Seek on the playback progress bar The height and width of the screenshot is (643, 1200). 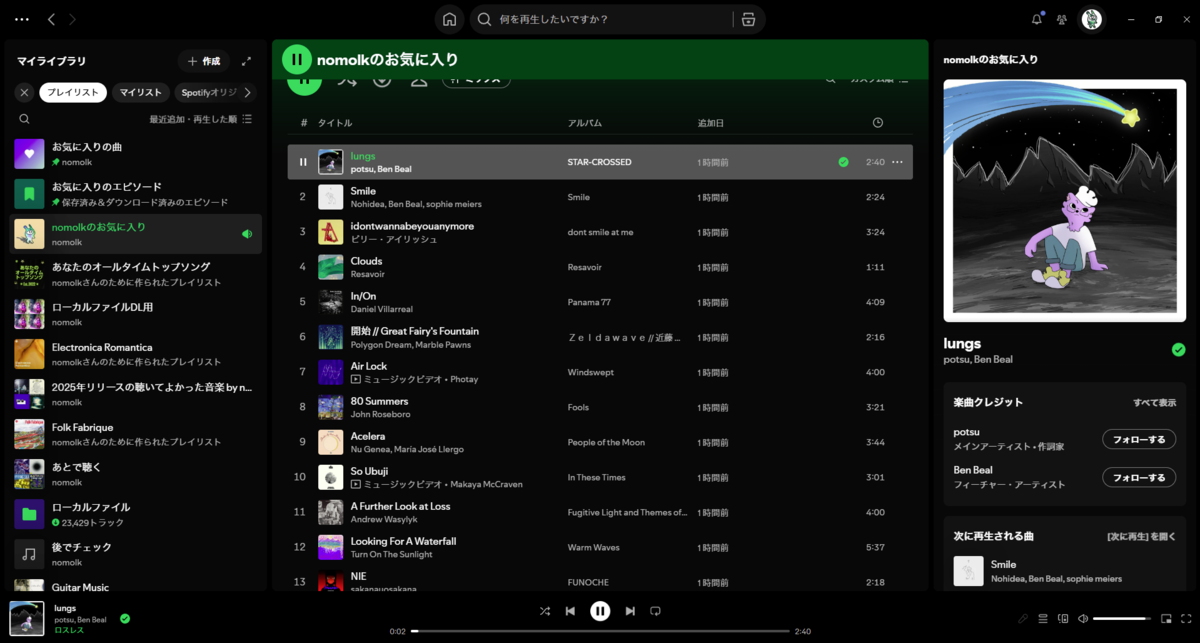coord(600,631)
